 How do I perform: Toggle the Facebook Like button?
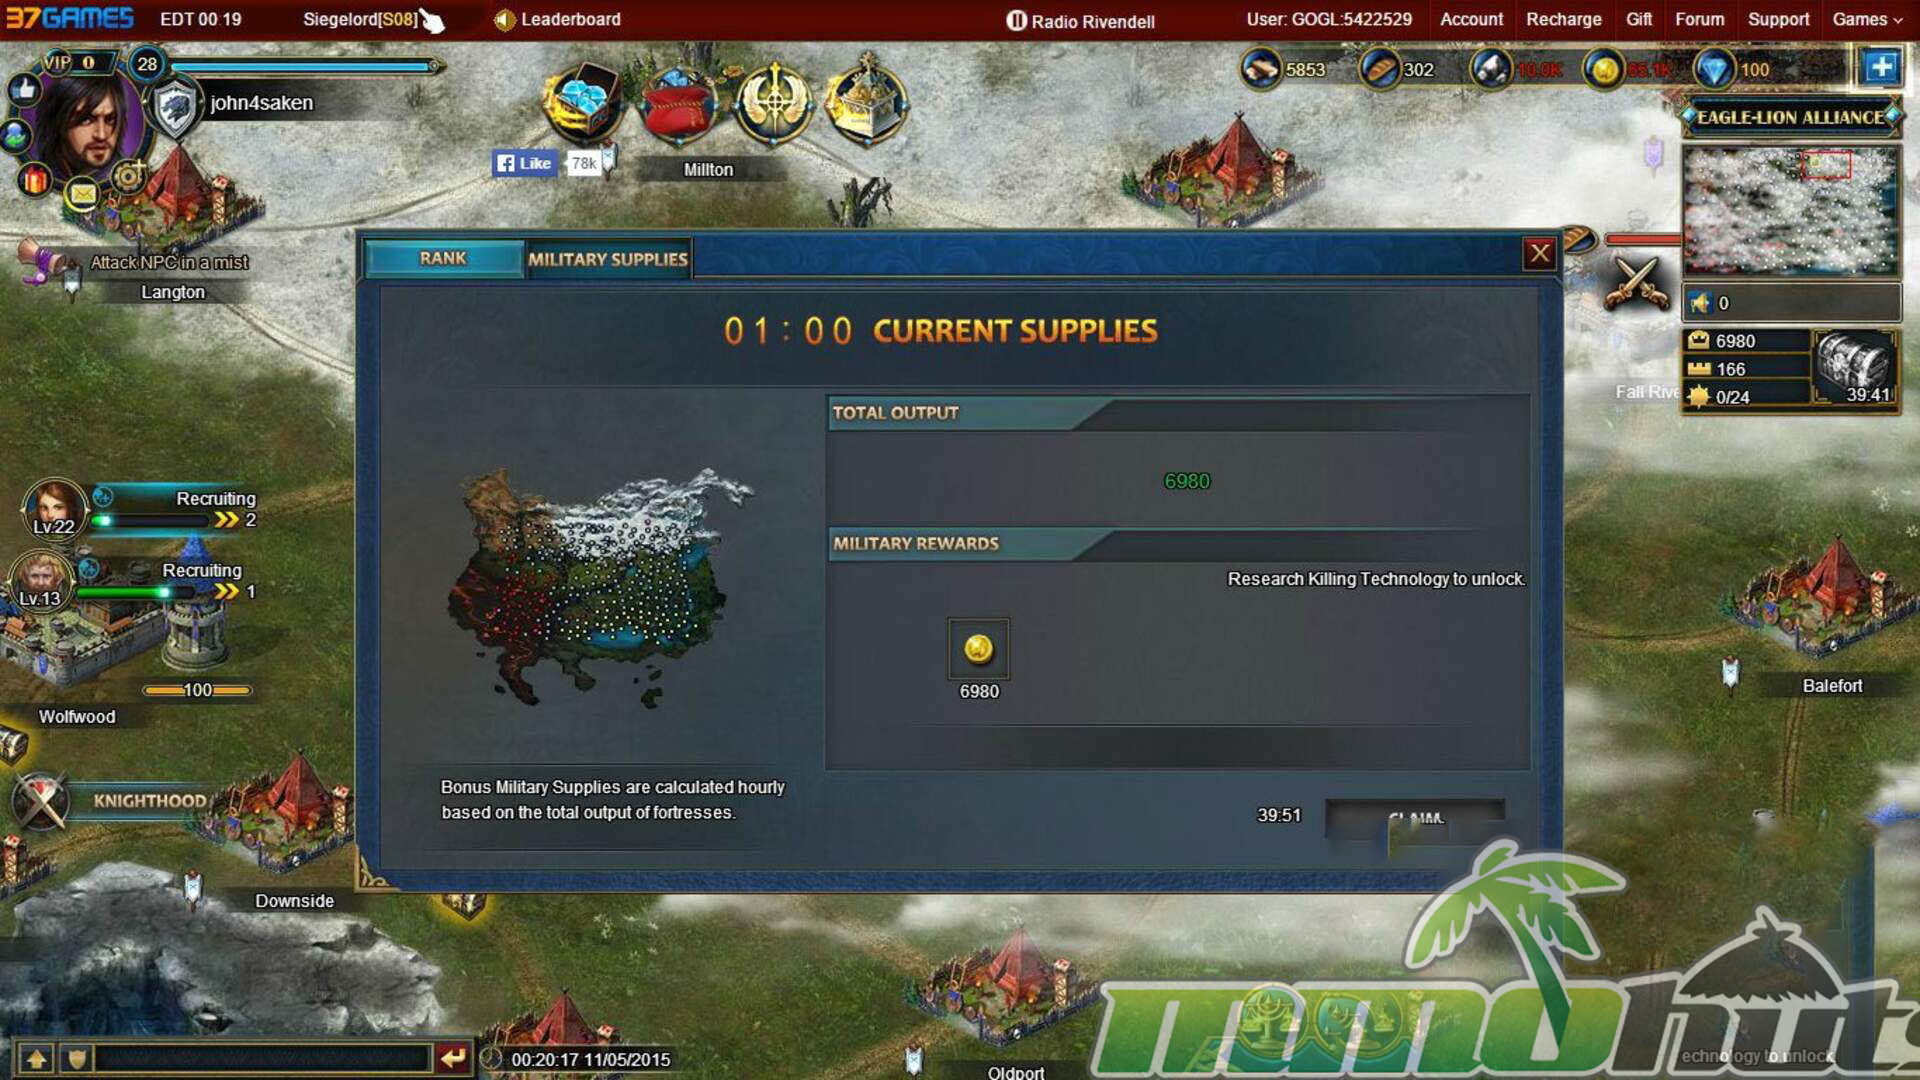tap(524, 163)
